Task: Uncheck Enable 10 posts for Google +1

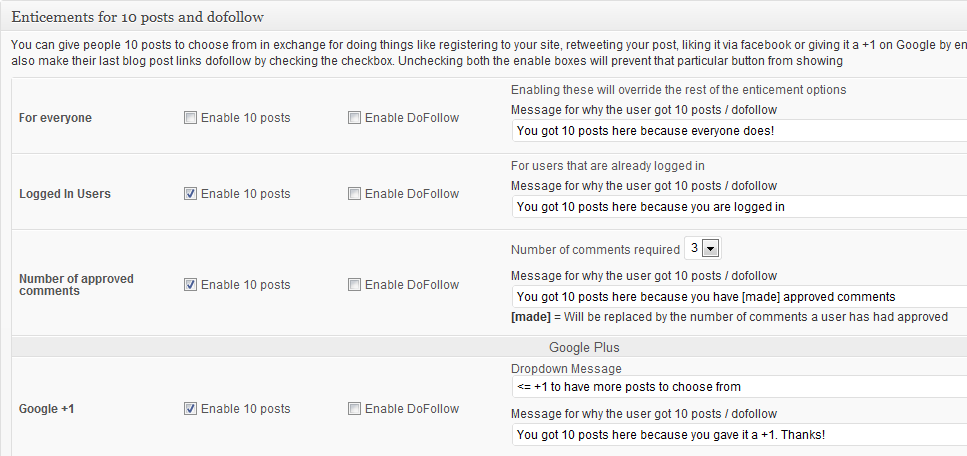Action: click(x=191, y=409)
